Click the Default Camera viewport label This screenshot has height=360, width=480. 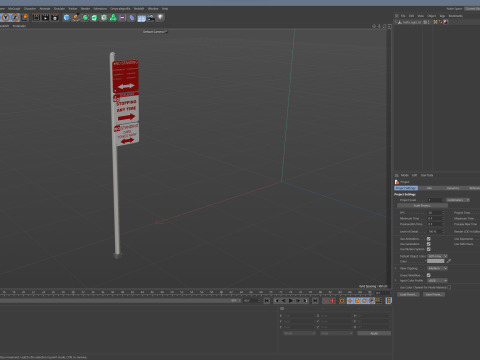tap(154, 32)
